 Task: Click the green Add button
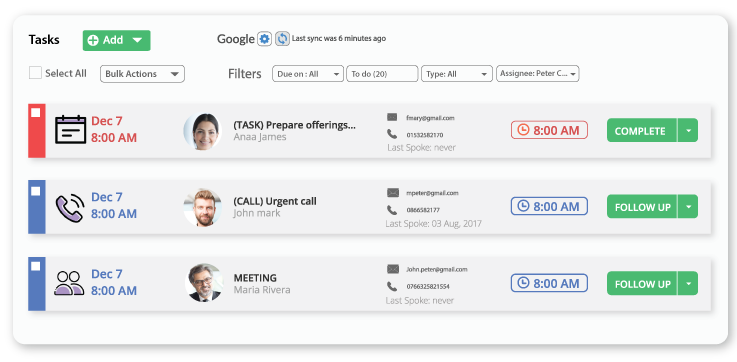117,40
